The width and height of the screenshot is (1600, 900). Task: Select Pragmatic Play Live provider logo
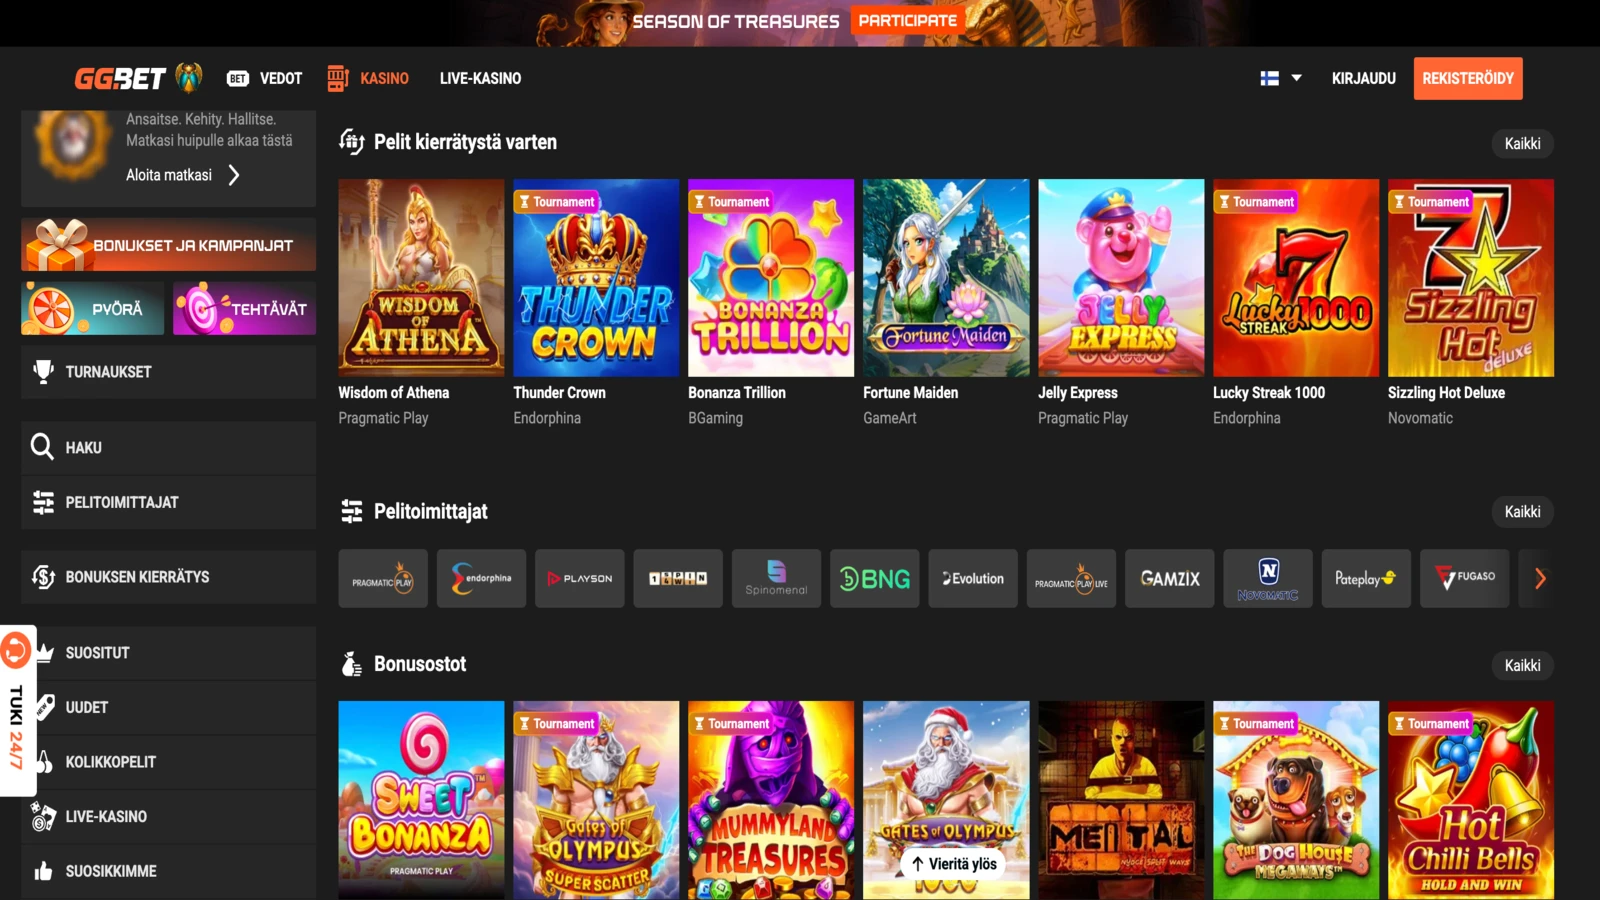point(1071,579)
